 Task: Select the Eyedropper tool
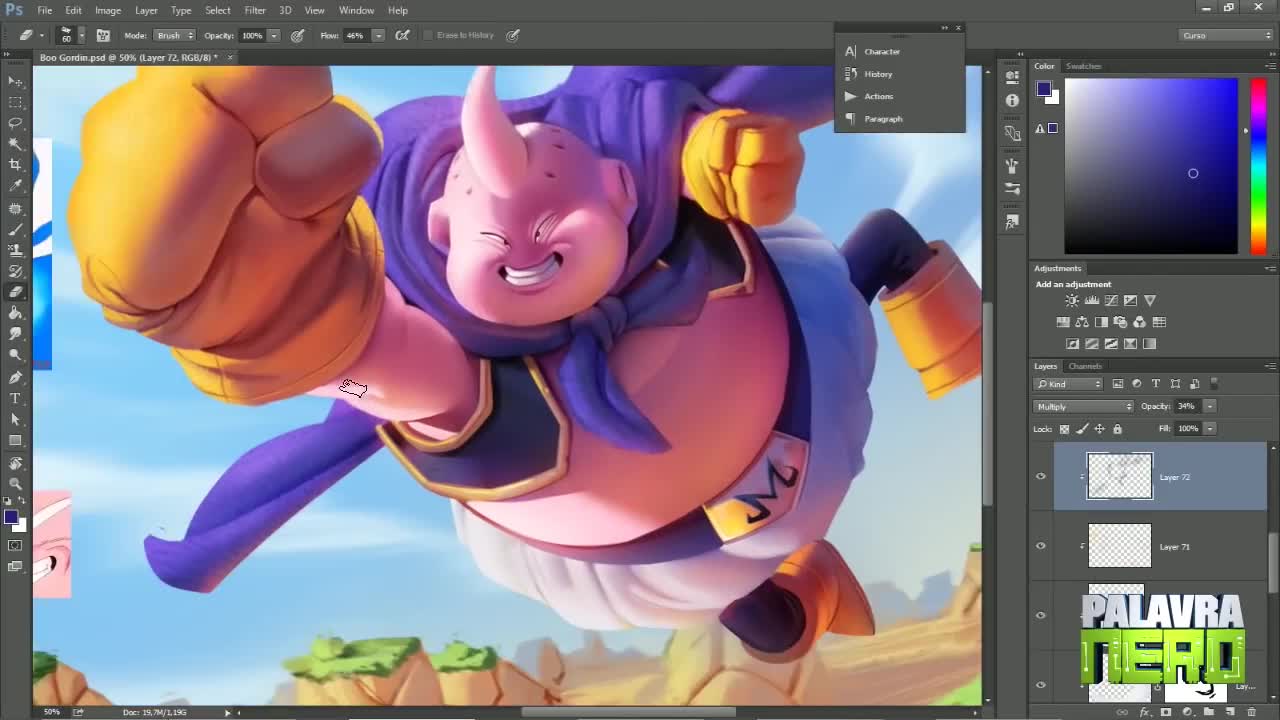point(15,186)
